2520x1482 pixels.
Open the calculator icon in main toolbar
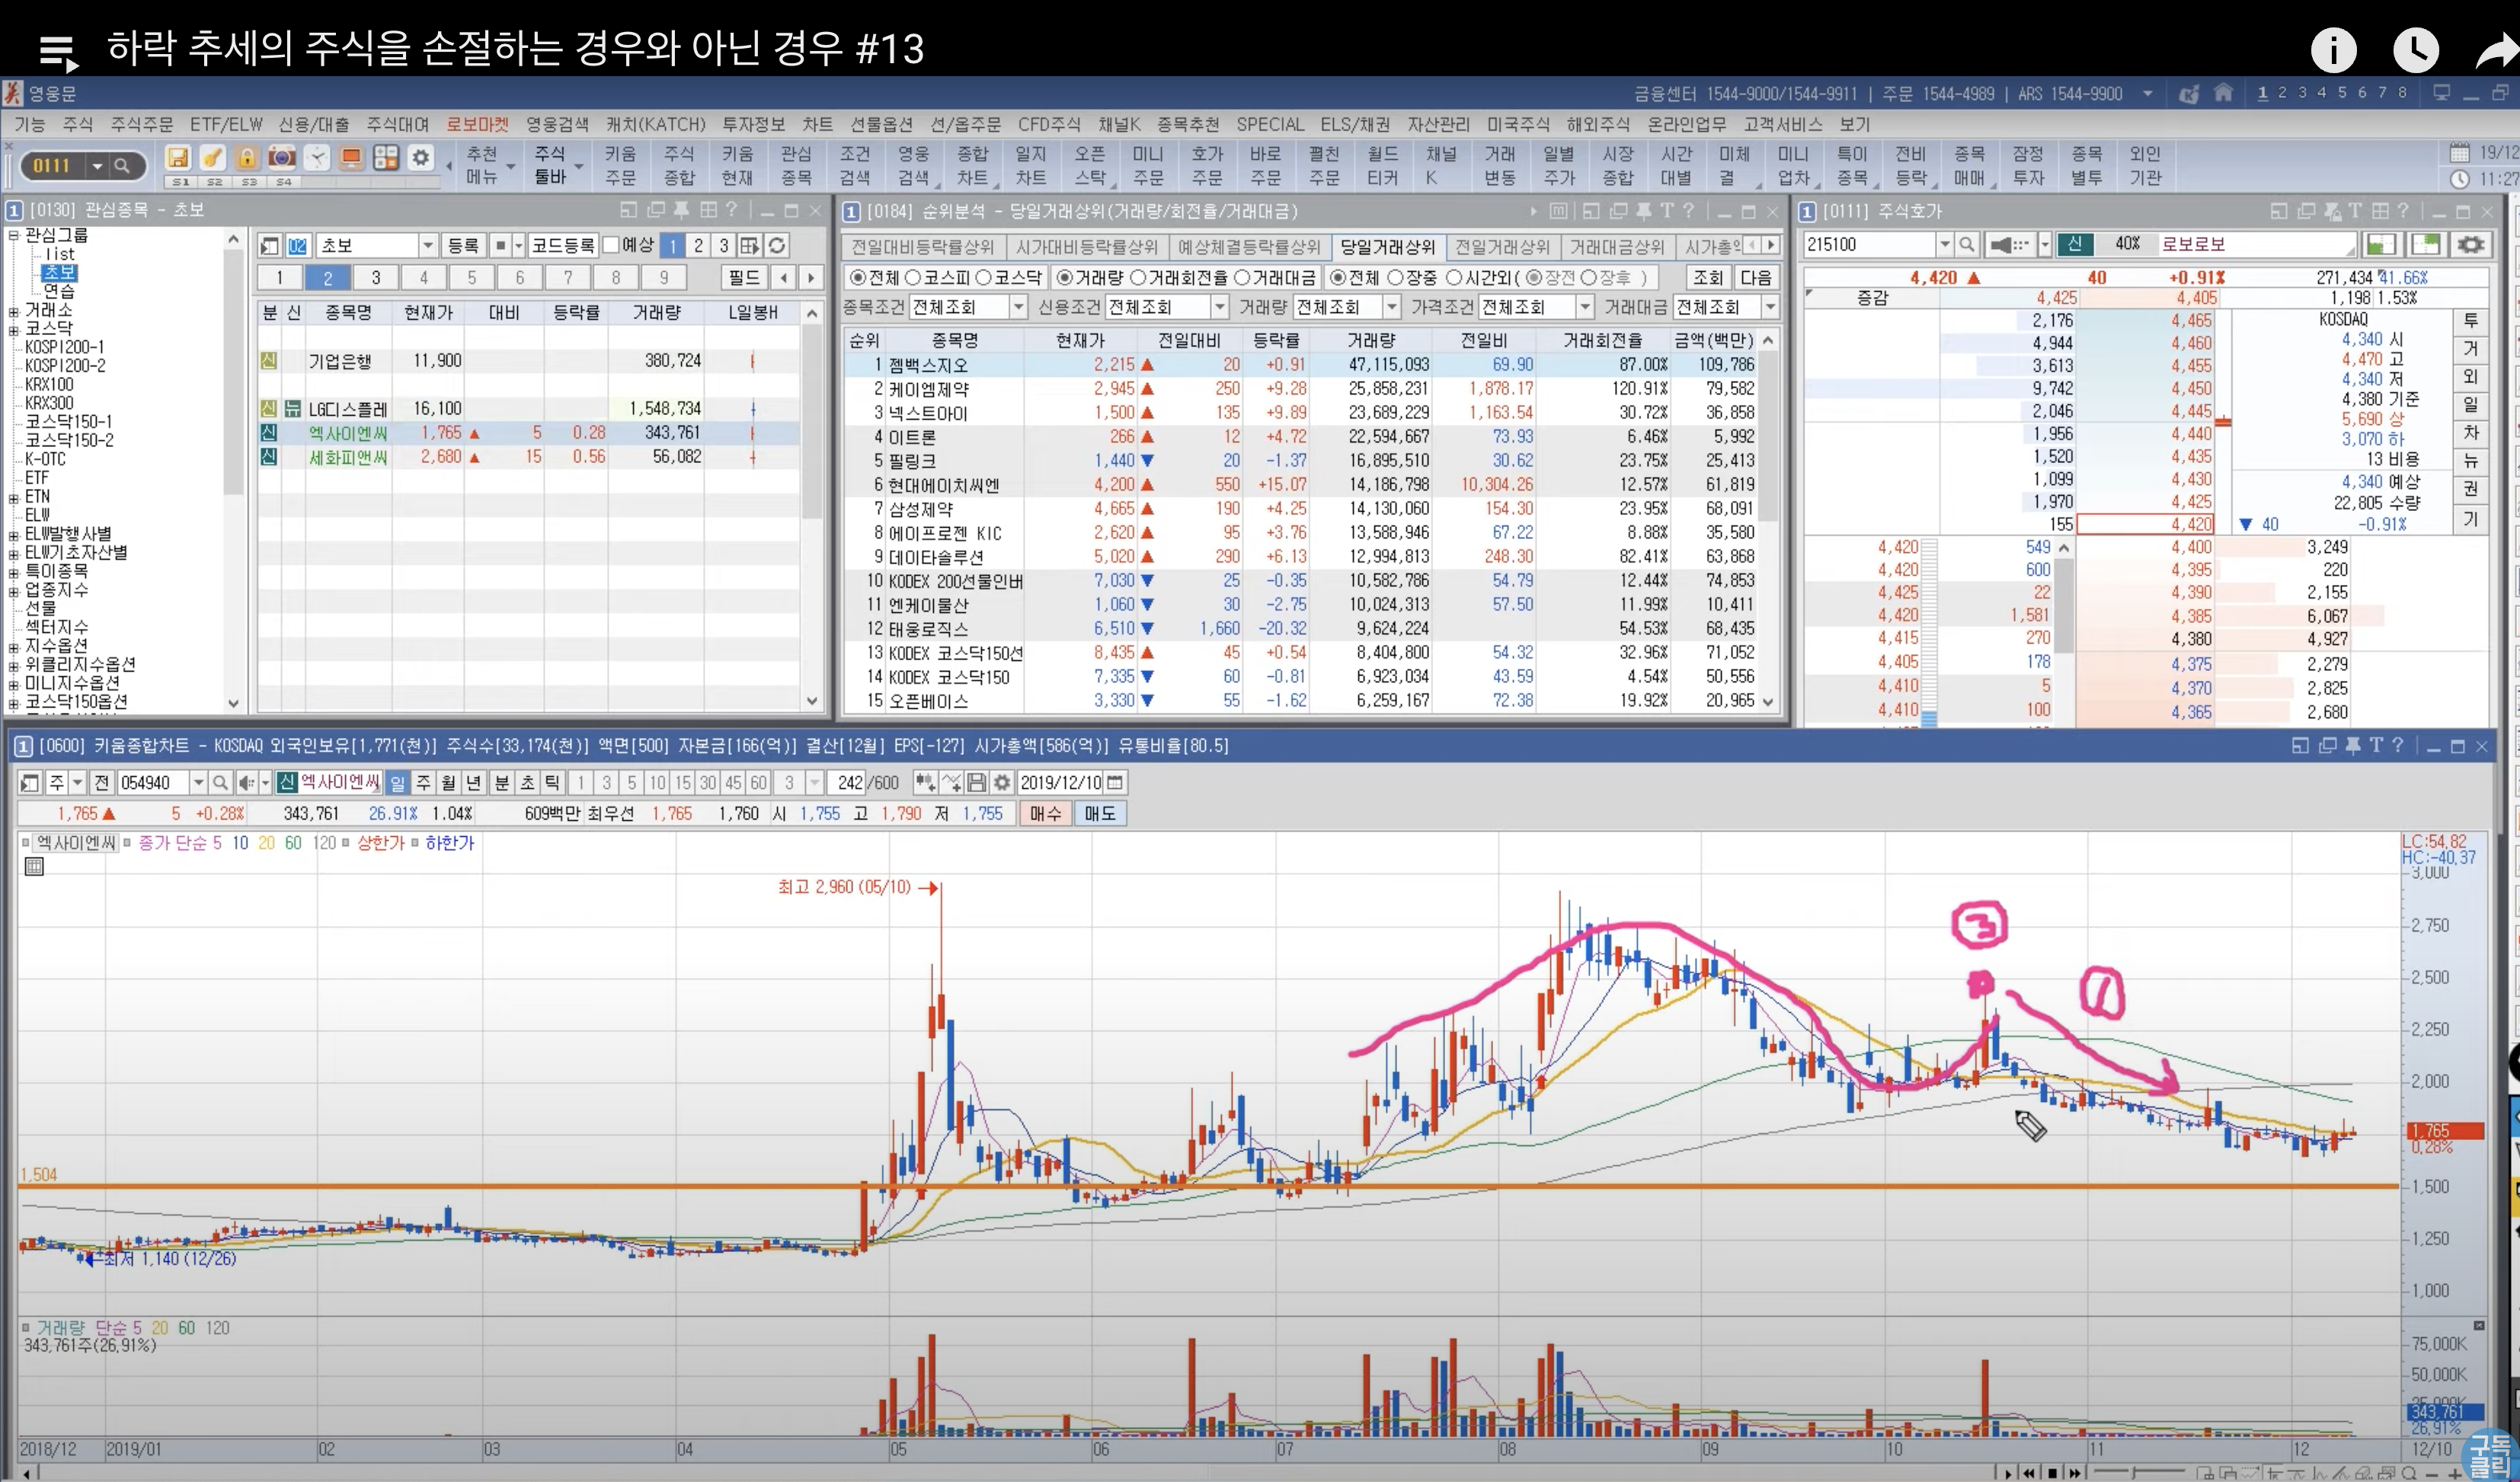coord(386,157)
